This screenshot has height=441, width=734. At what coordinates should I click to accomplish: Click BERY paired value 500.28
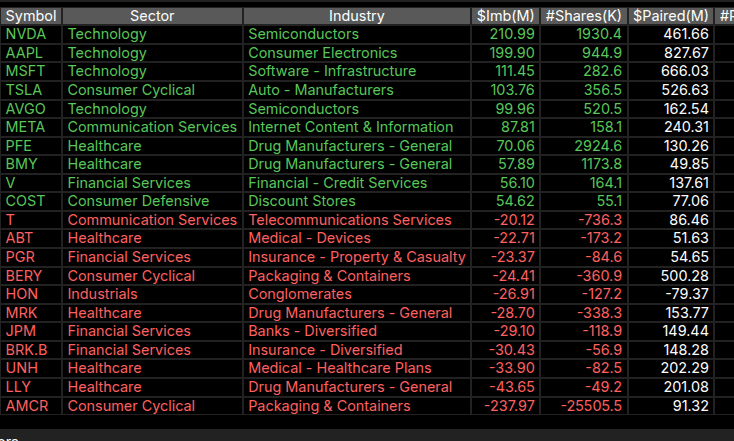pos(671,275)
